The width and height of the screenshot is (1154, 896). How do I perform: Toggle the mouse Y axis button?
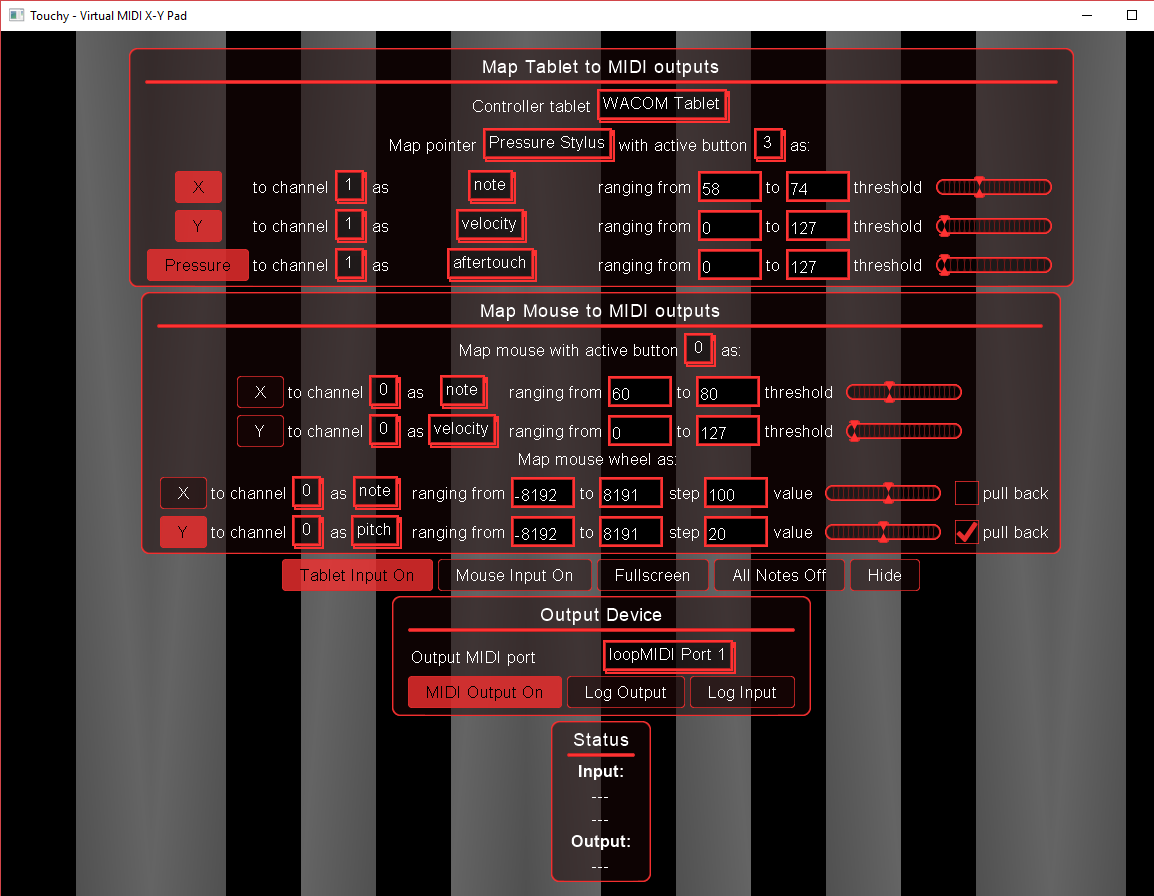point(260,431)
